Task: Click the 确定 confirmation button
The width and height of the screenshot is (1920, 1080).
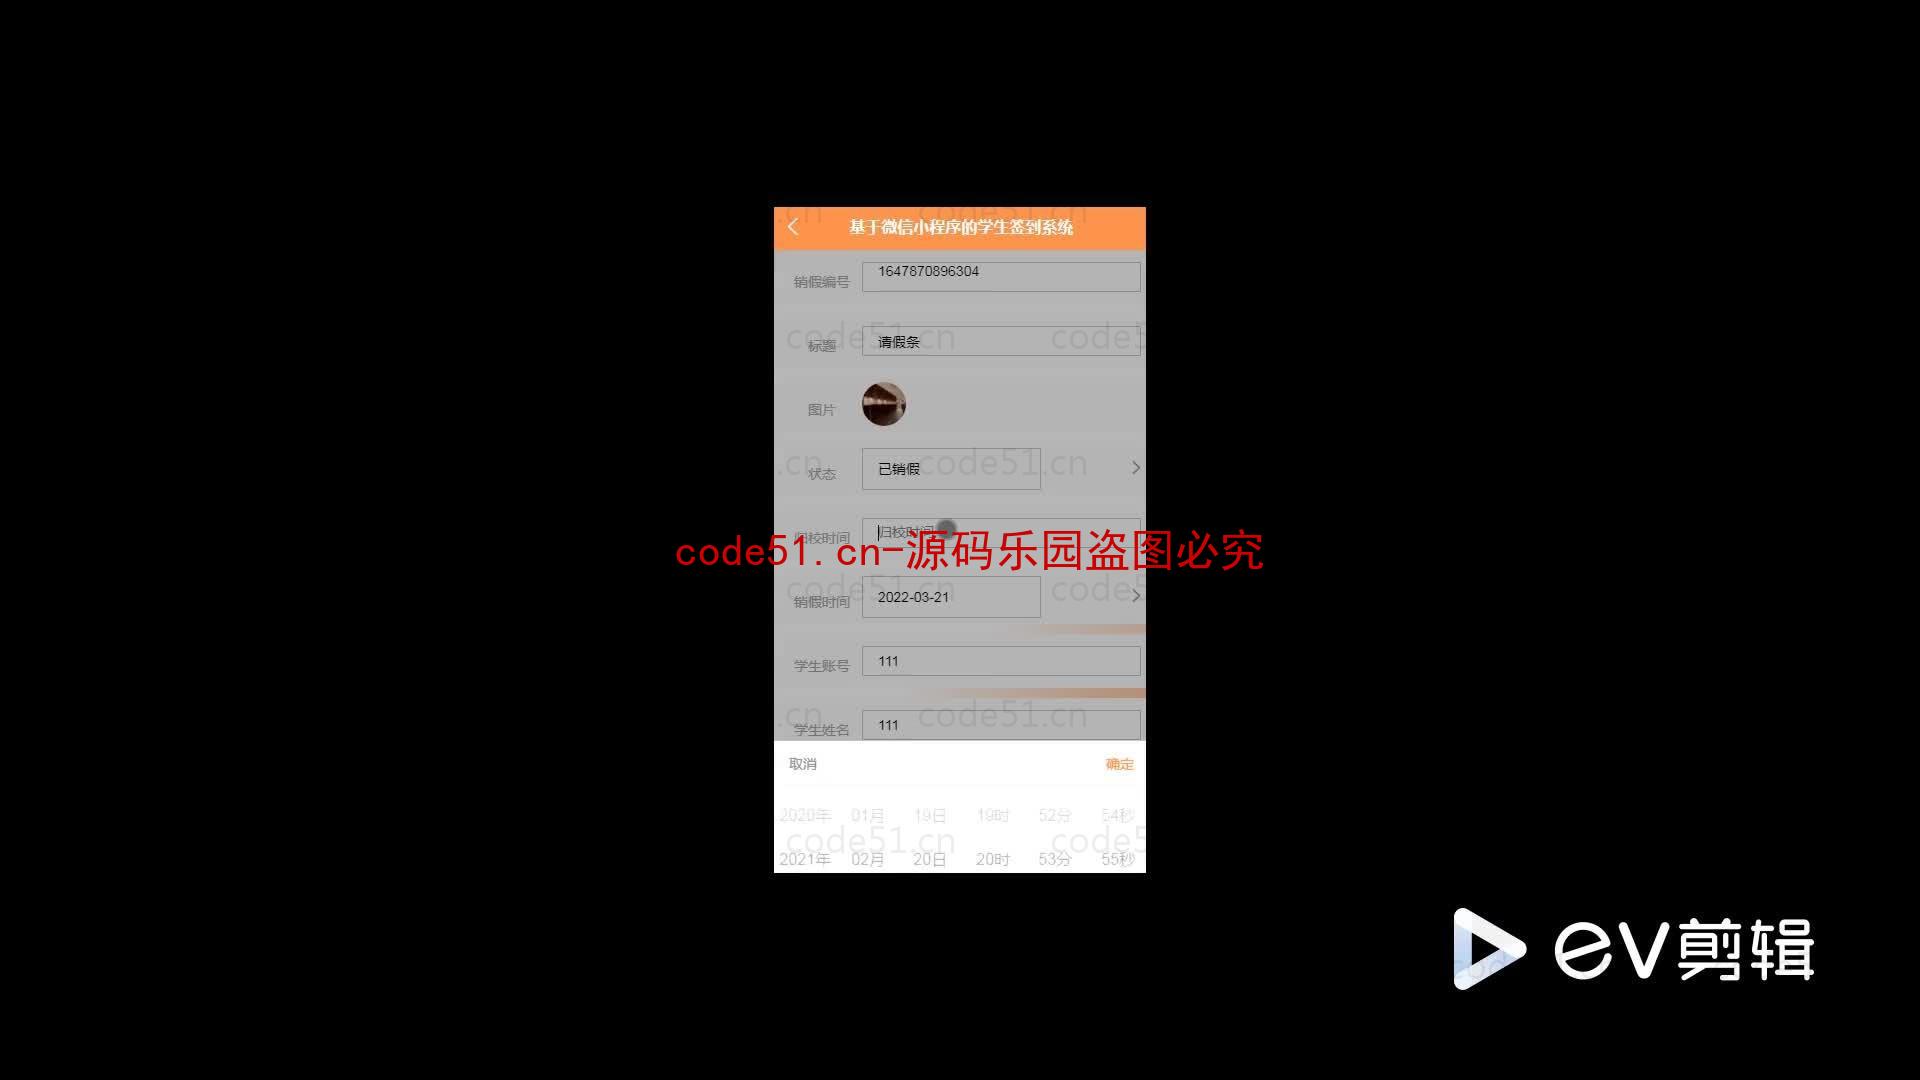Action: click(x=1118, y=762)
